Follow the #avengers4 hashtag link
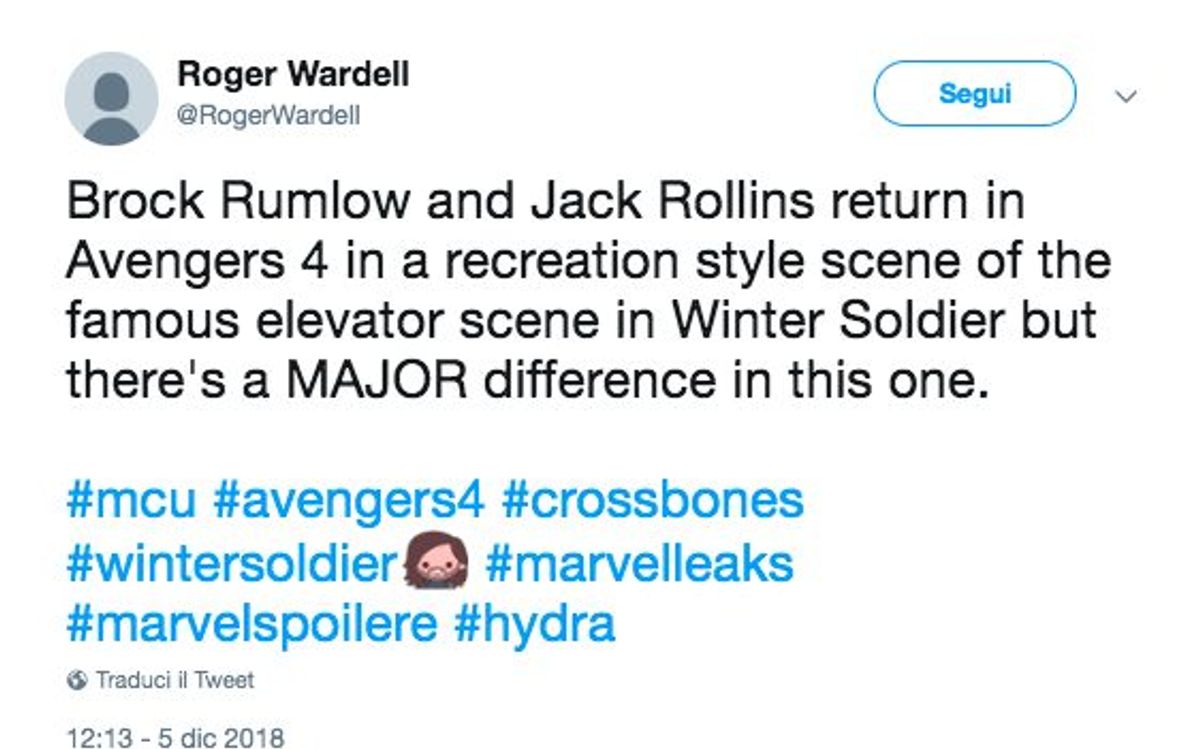Screen dimensions: 1200x749 [349, 500]
